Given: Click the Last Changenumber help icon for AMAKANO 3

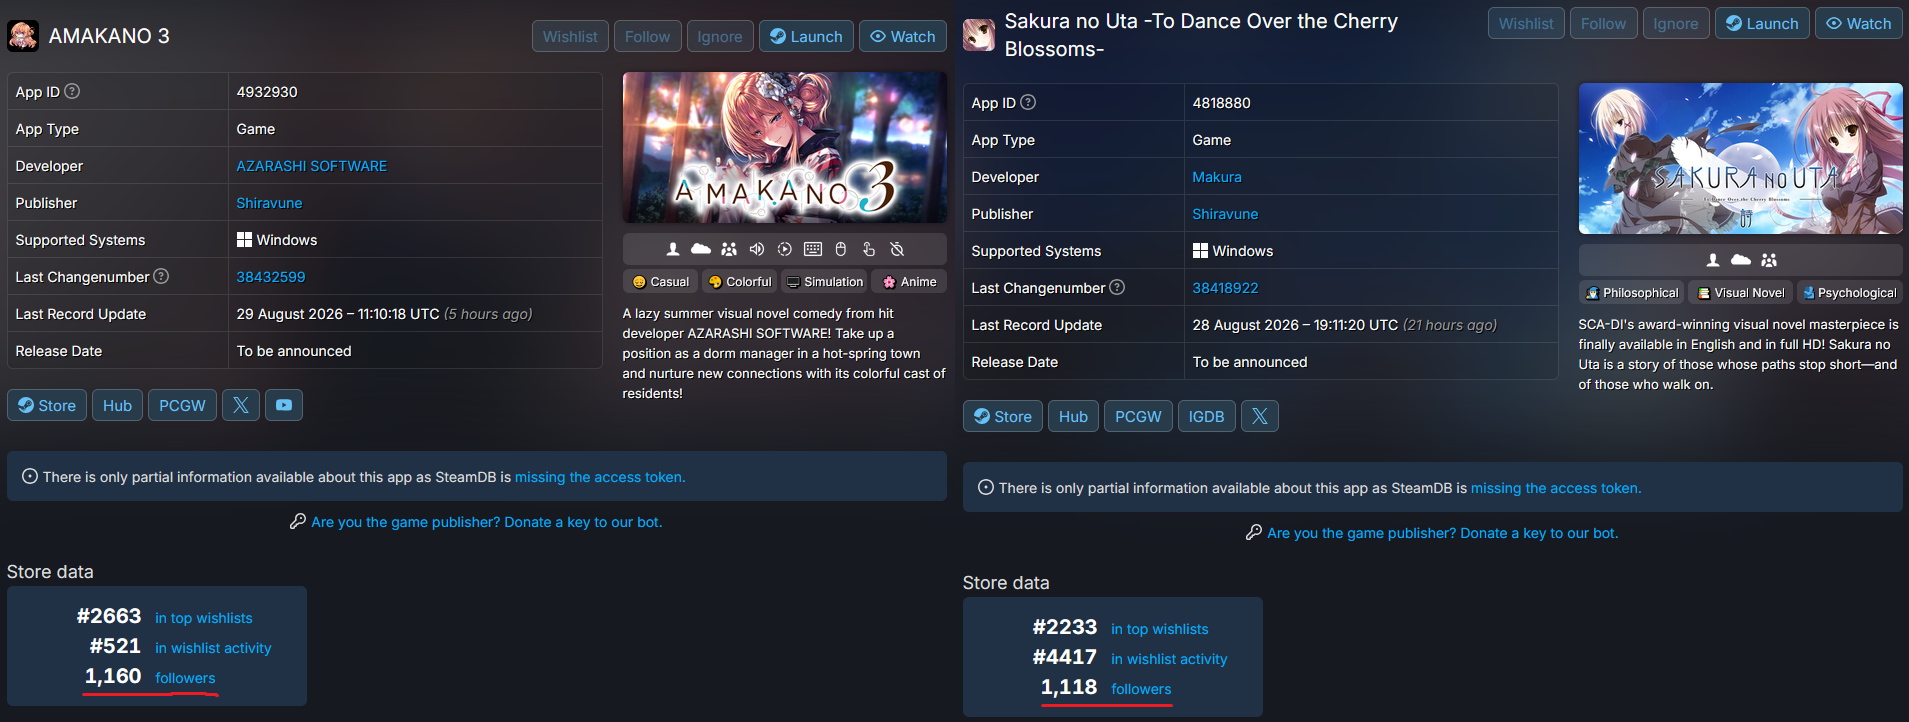Looking at the screenshot, I should (x=161, y=276).
